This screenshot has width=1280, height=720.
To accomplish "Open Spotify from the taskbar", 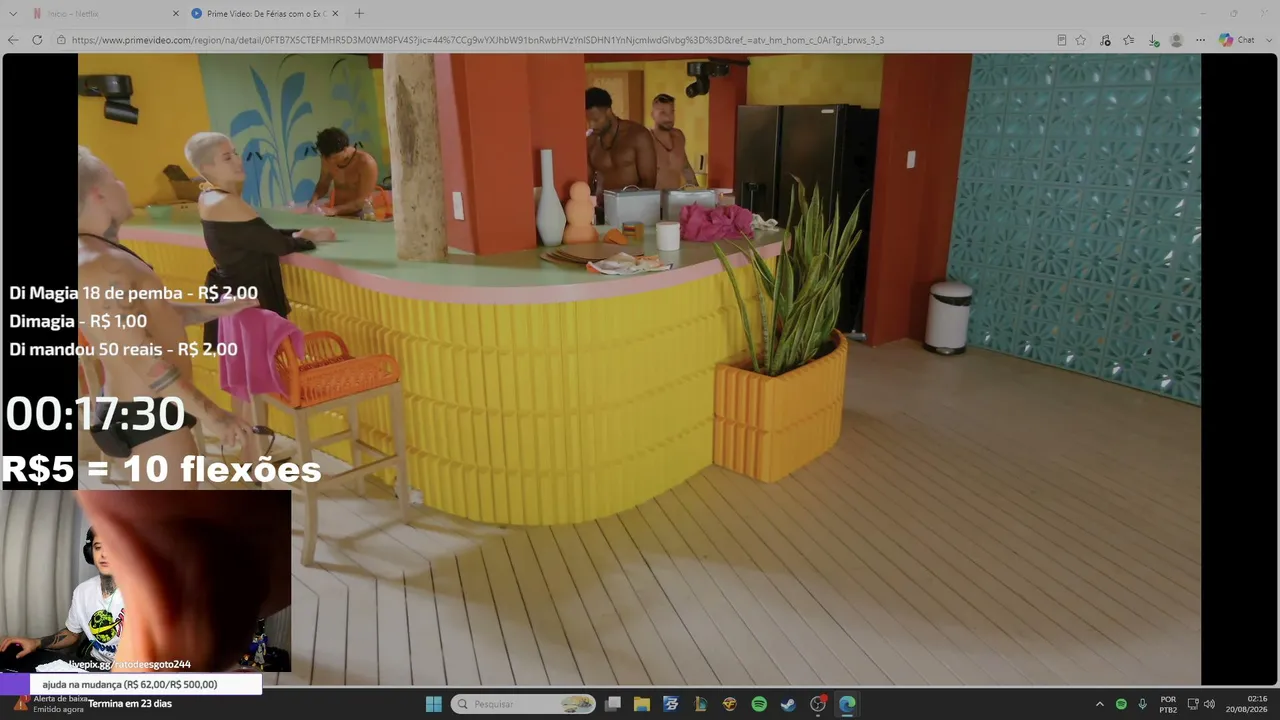I will tap(759, 704).
